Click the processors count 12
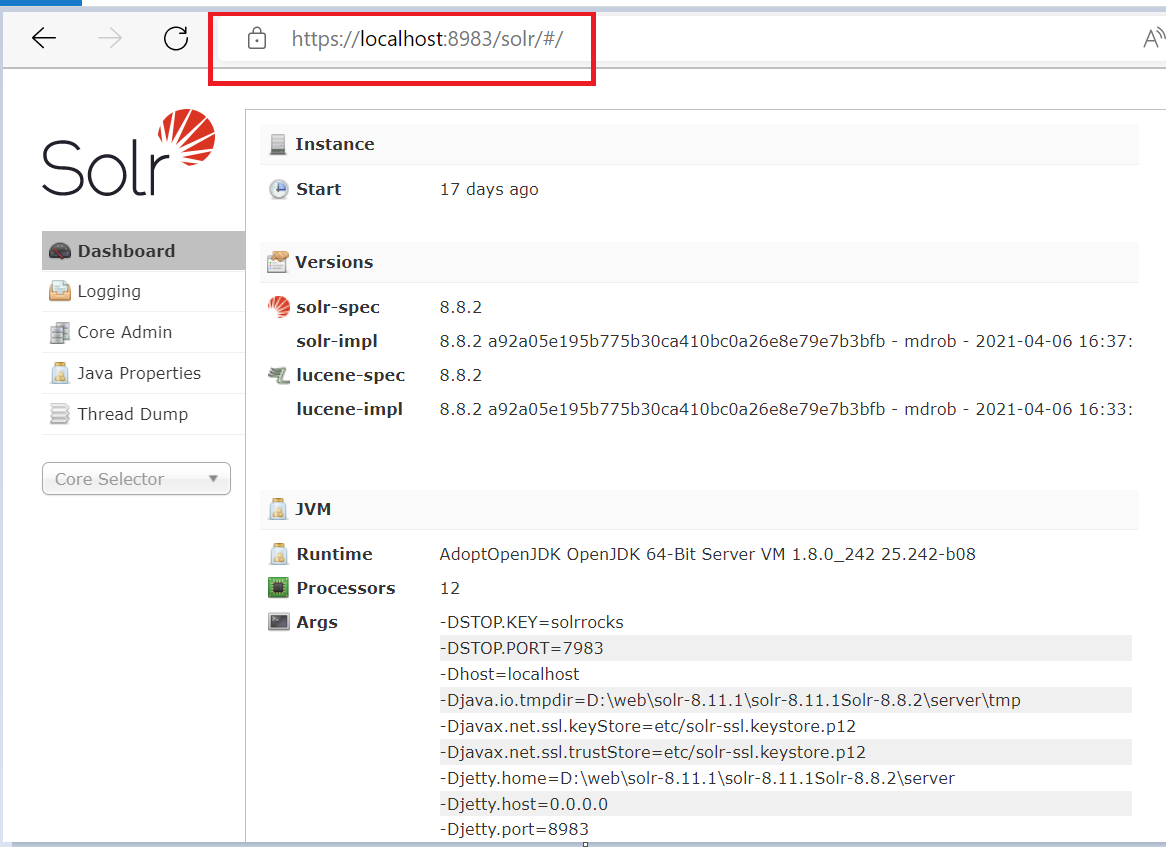 tap(450, 588)
